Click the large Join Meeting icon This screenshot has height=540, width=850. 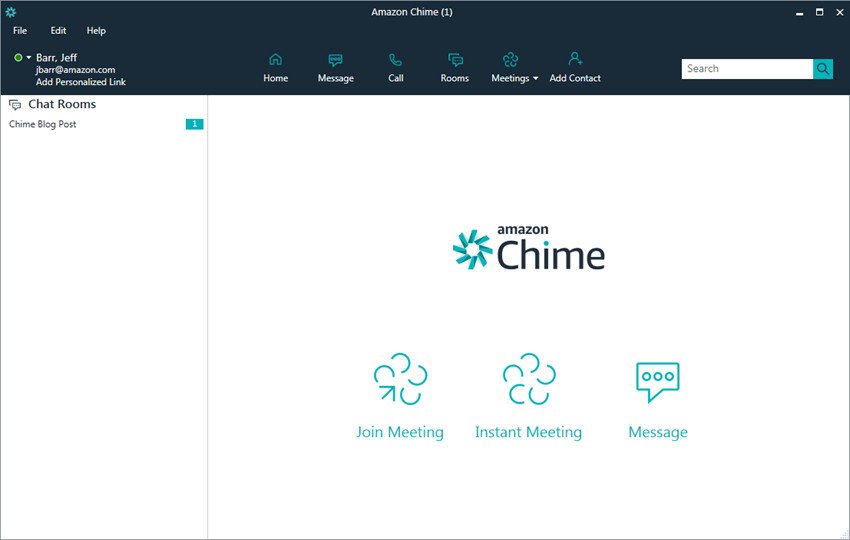[x=400, y=379]
